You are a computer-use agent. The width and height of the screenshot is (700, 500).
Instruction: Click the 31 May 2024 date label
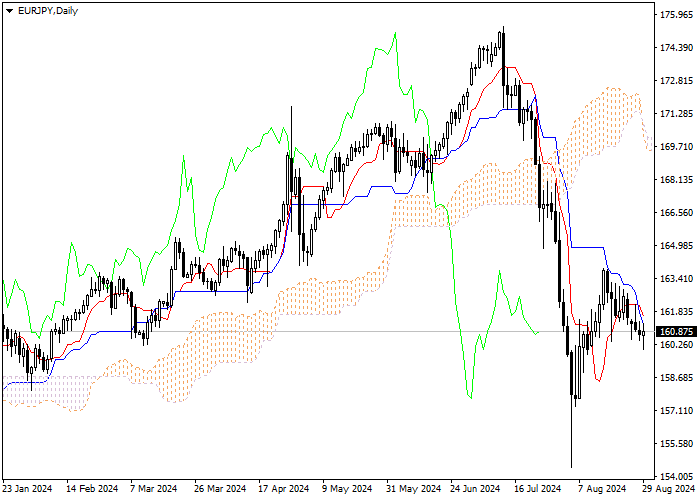(x=412, y=489)
